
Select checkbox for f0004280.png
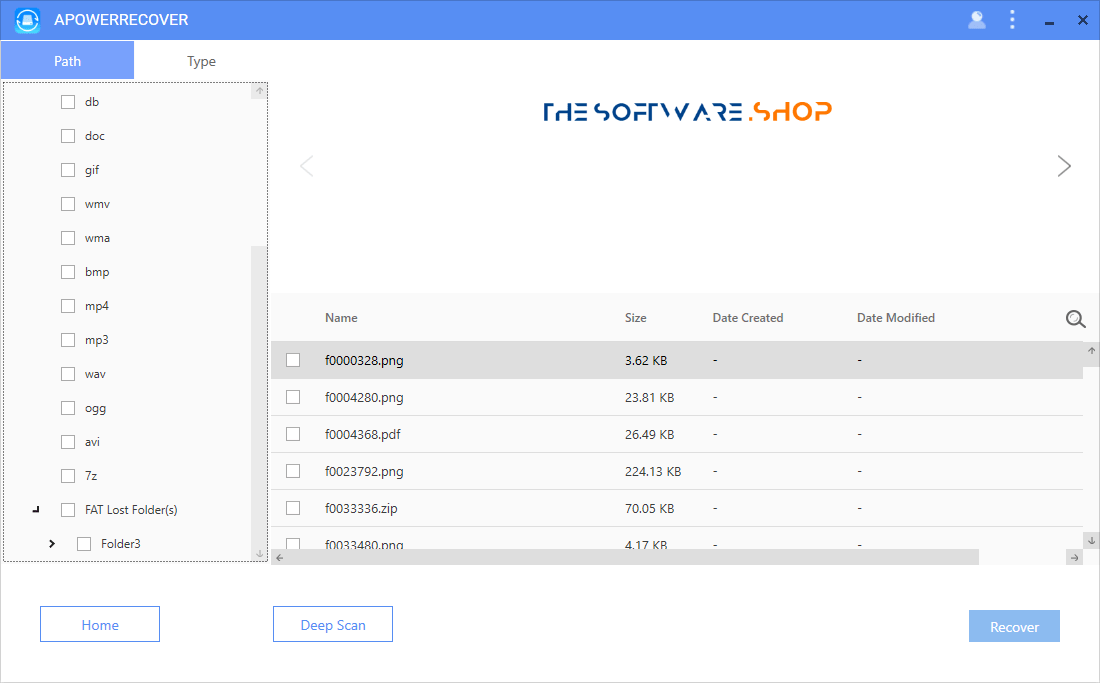point(293,397)
